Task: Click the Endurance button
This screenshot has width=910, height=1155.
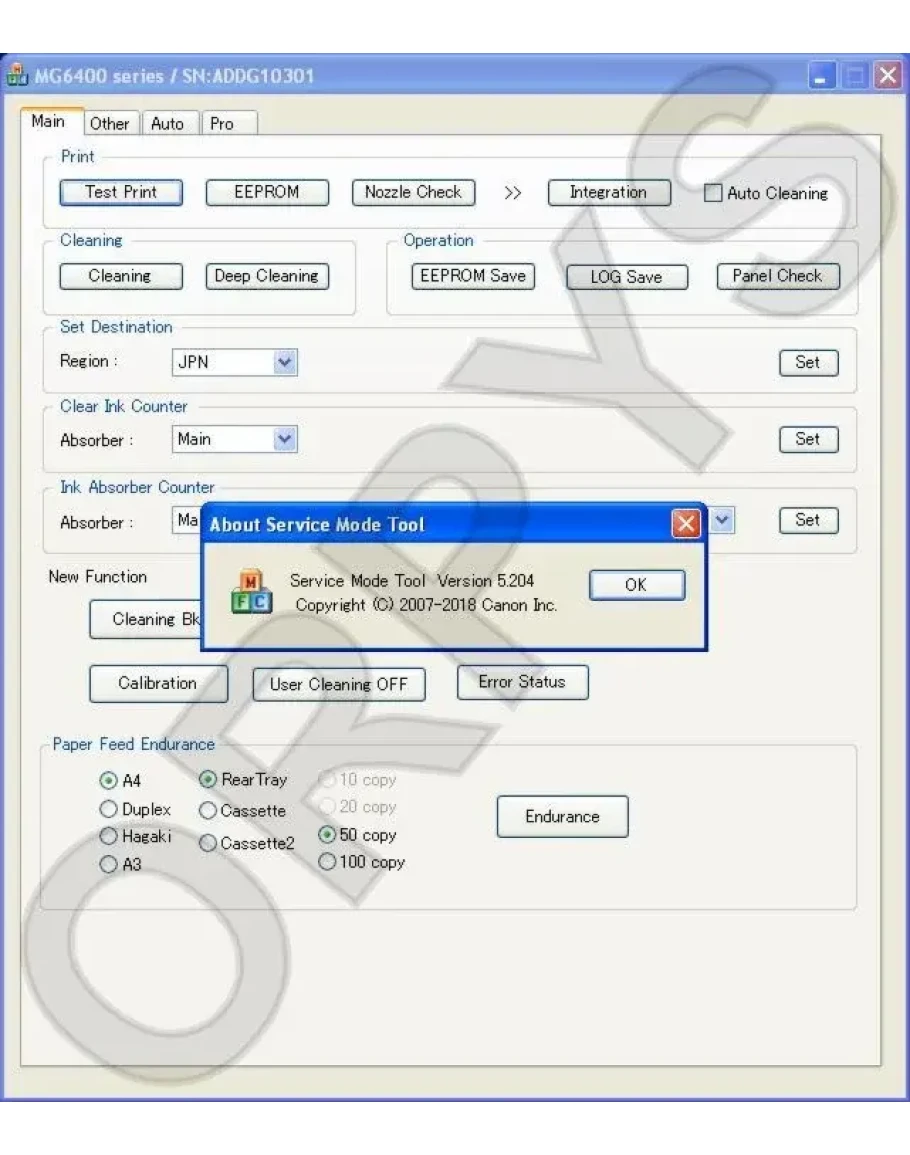Action: tap(562, 817)
